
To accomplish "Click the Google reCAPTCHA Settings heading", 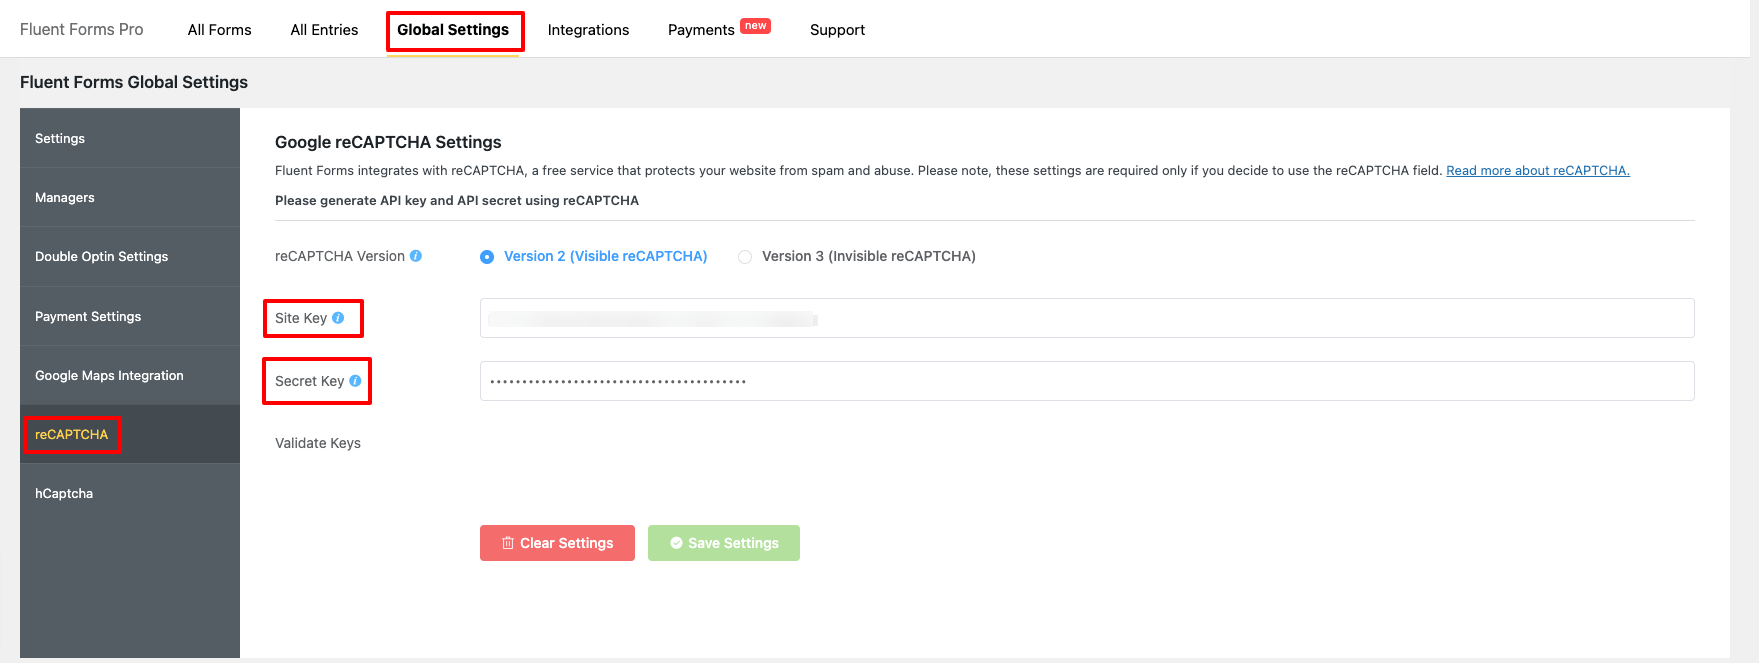I will tap(388, 142).
